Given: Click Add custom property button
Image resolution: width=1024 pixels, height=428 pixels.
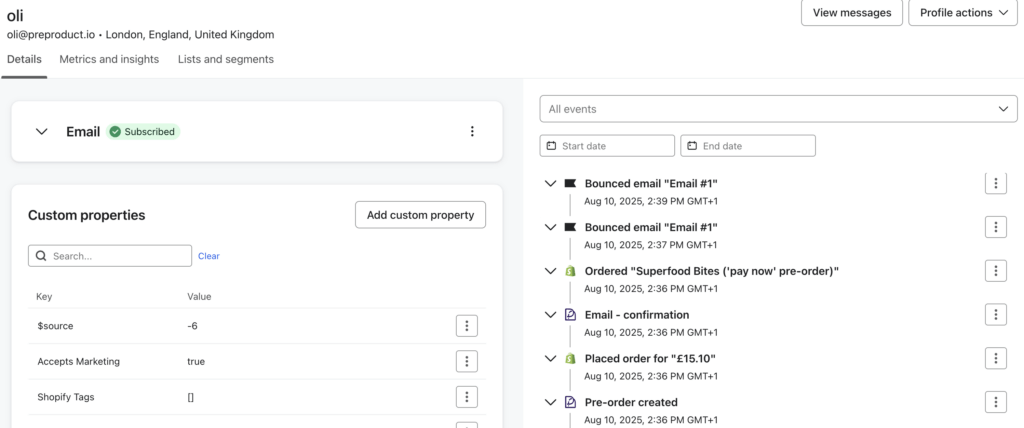Looking at the screenshot, I should tap(420, 215).
